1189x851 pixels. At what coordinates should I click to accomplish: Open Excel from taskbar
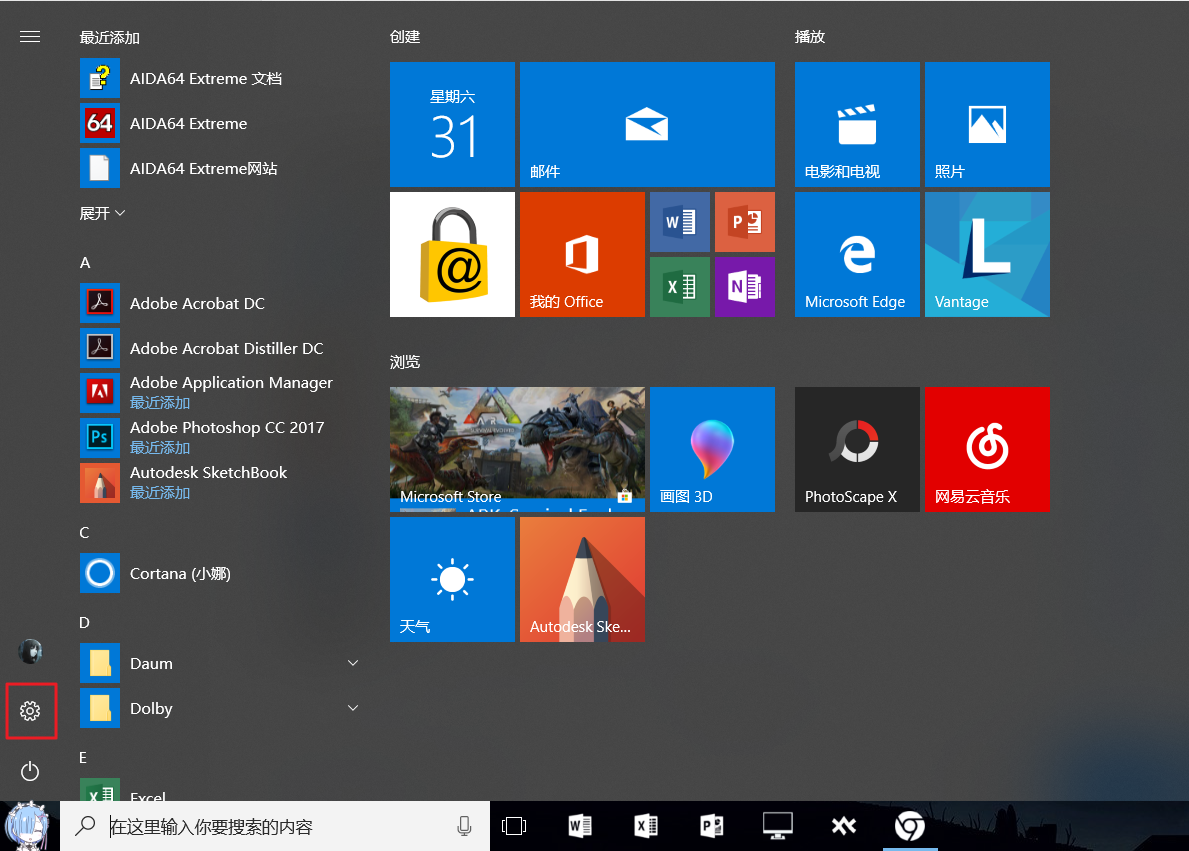coord(646,826)
